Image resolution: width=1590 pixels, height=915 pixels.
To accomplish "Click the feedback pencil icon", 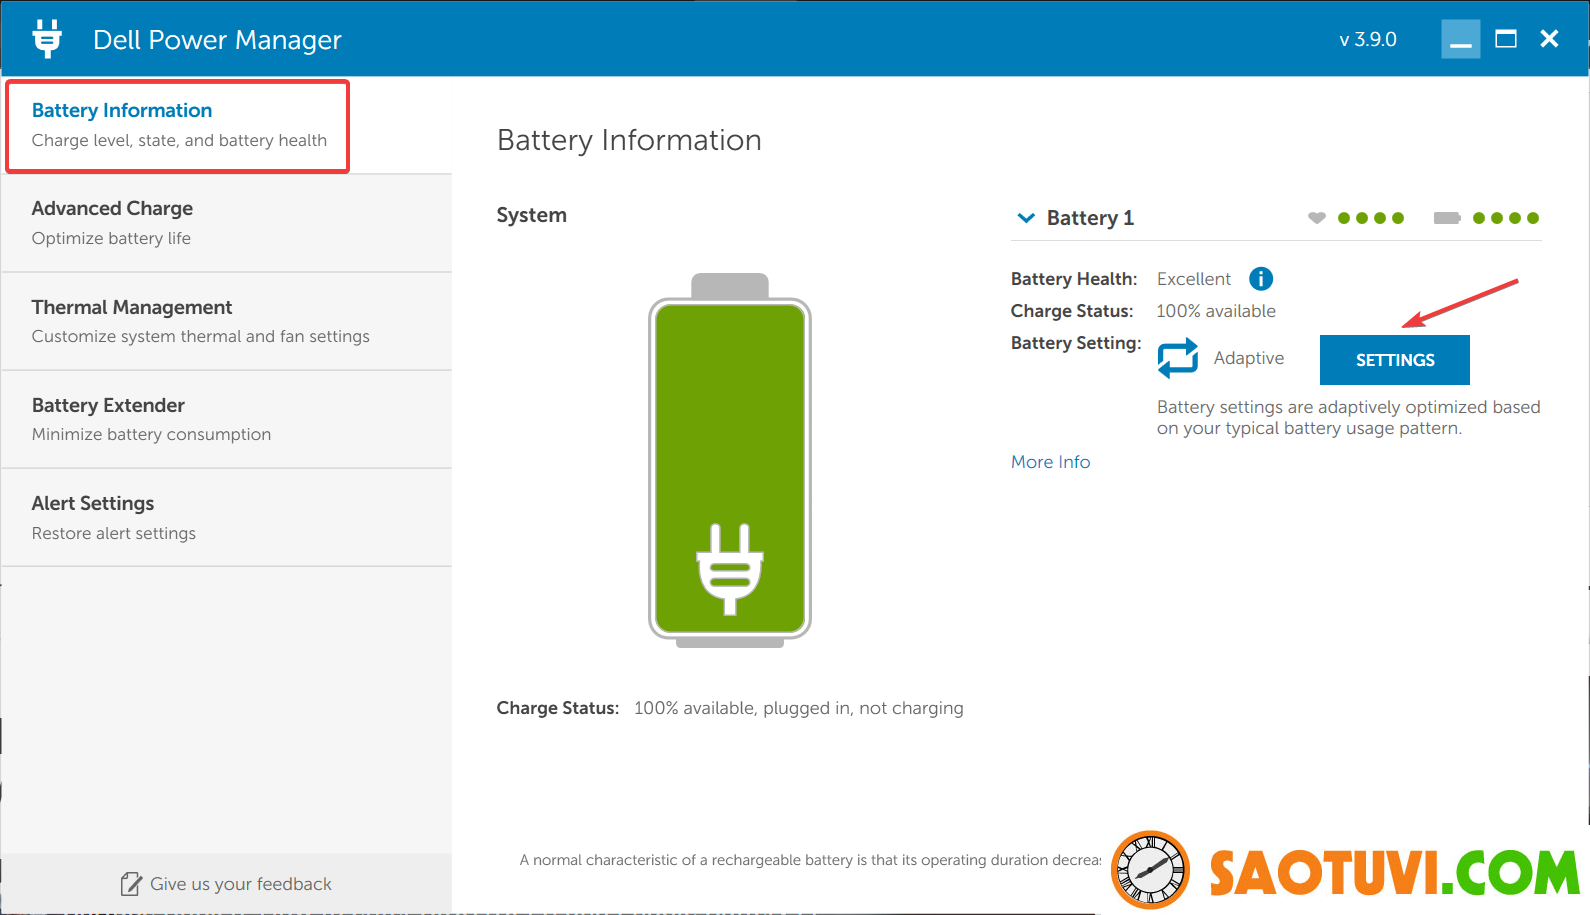I will point(131,884).
